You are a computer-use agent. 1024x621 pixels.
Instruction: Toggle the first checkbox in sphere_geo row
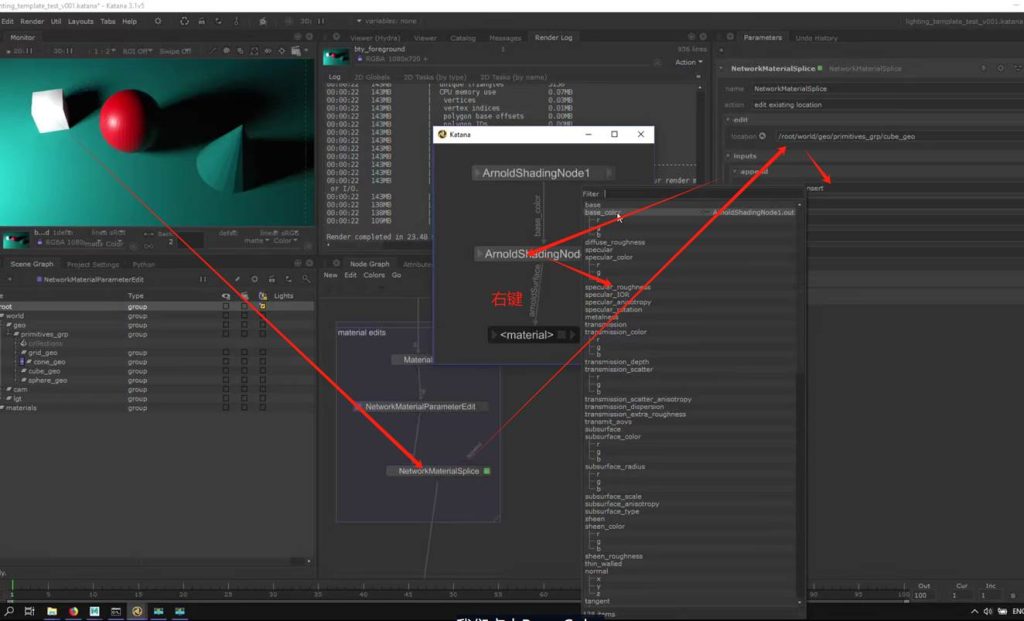[225, 380]
